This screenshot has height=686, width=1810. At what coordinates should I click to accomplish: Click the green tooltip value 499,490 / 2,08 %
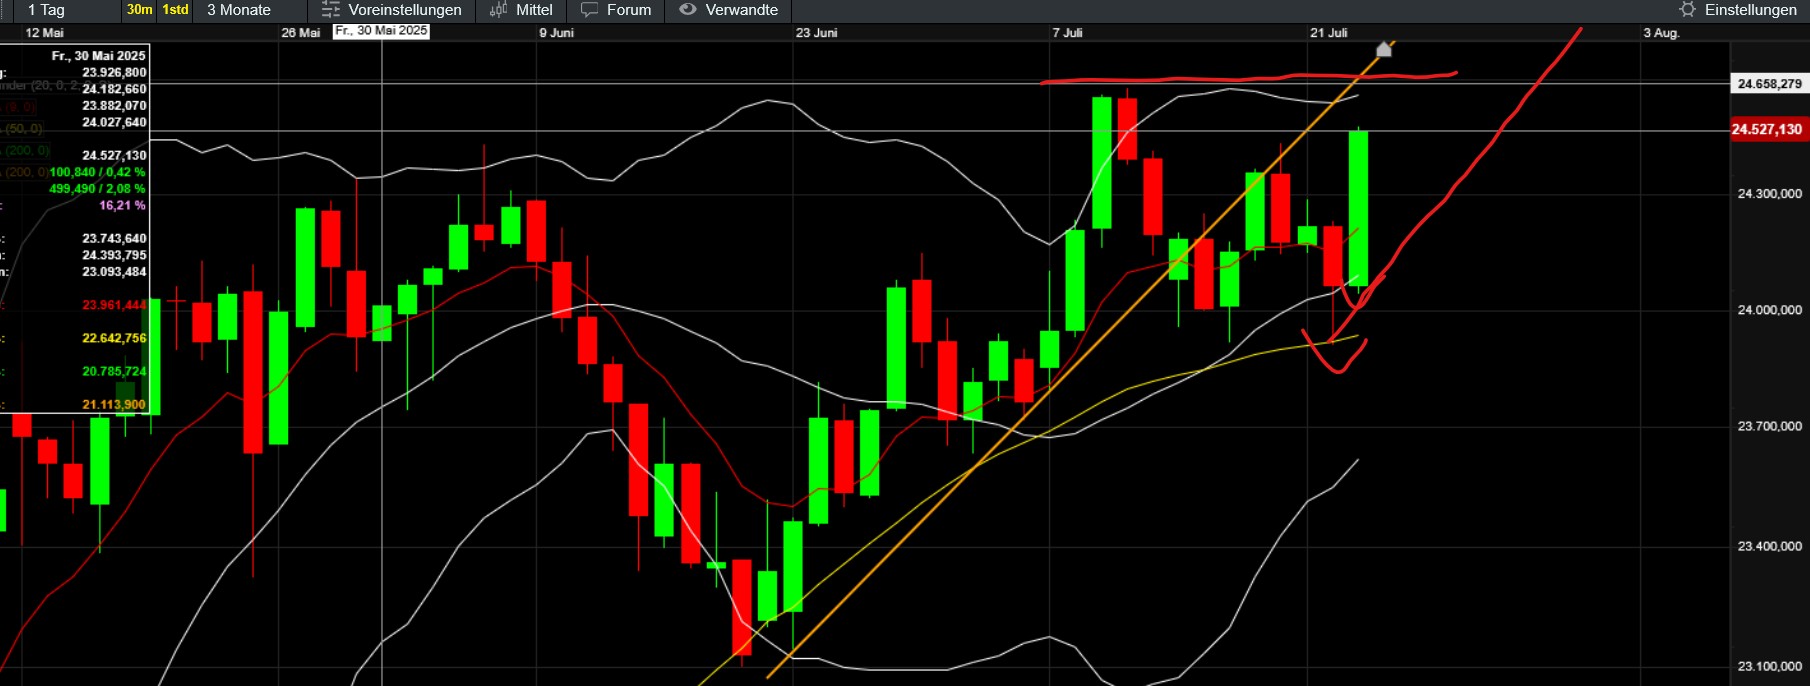(x=97, y=188)
